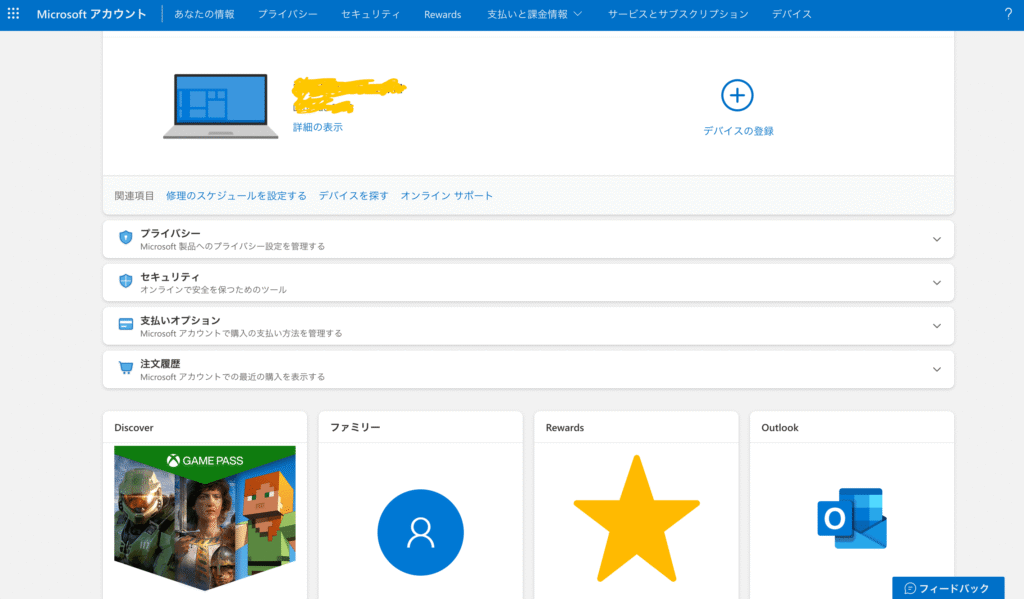Click the help question mark icon

(x=1008, y=14)
